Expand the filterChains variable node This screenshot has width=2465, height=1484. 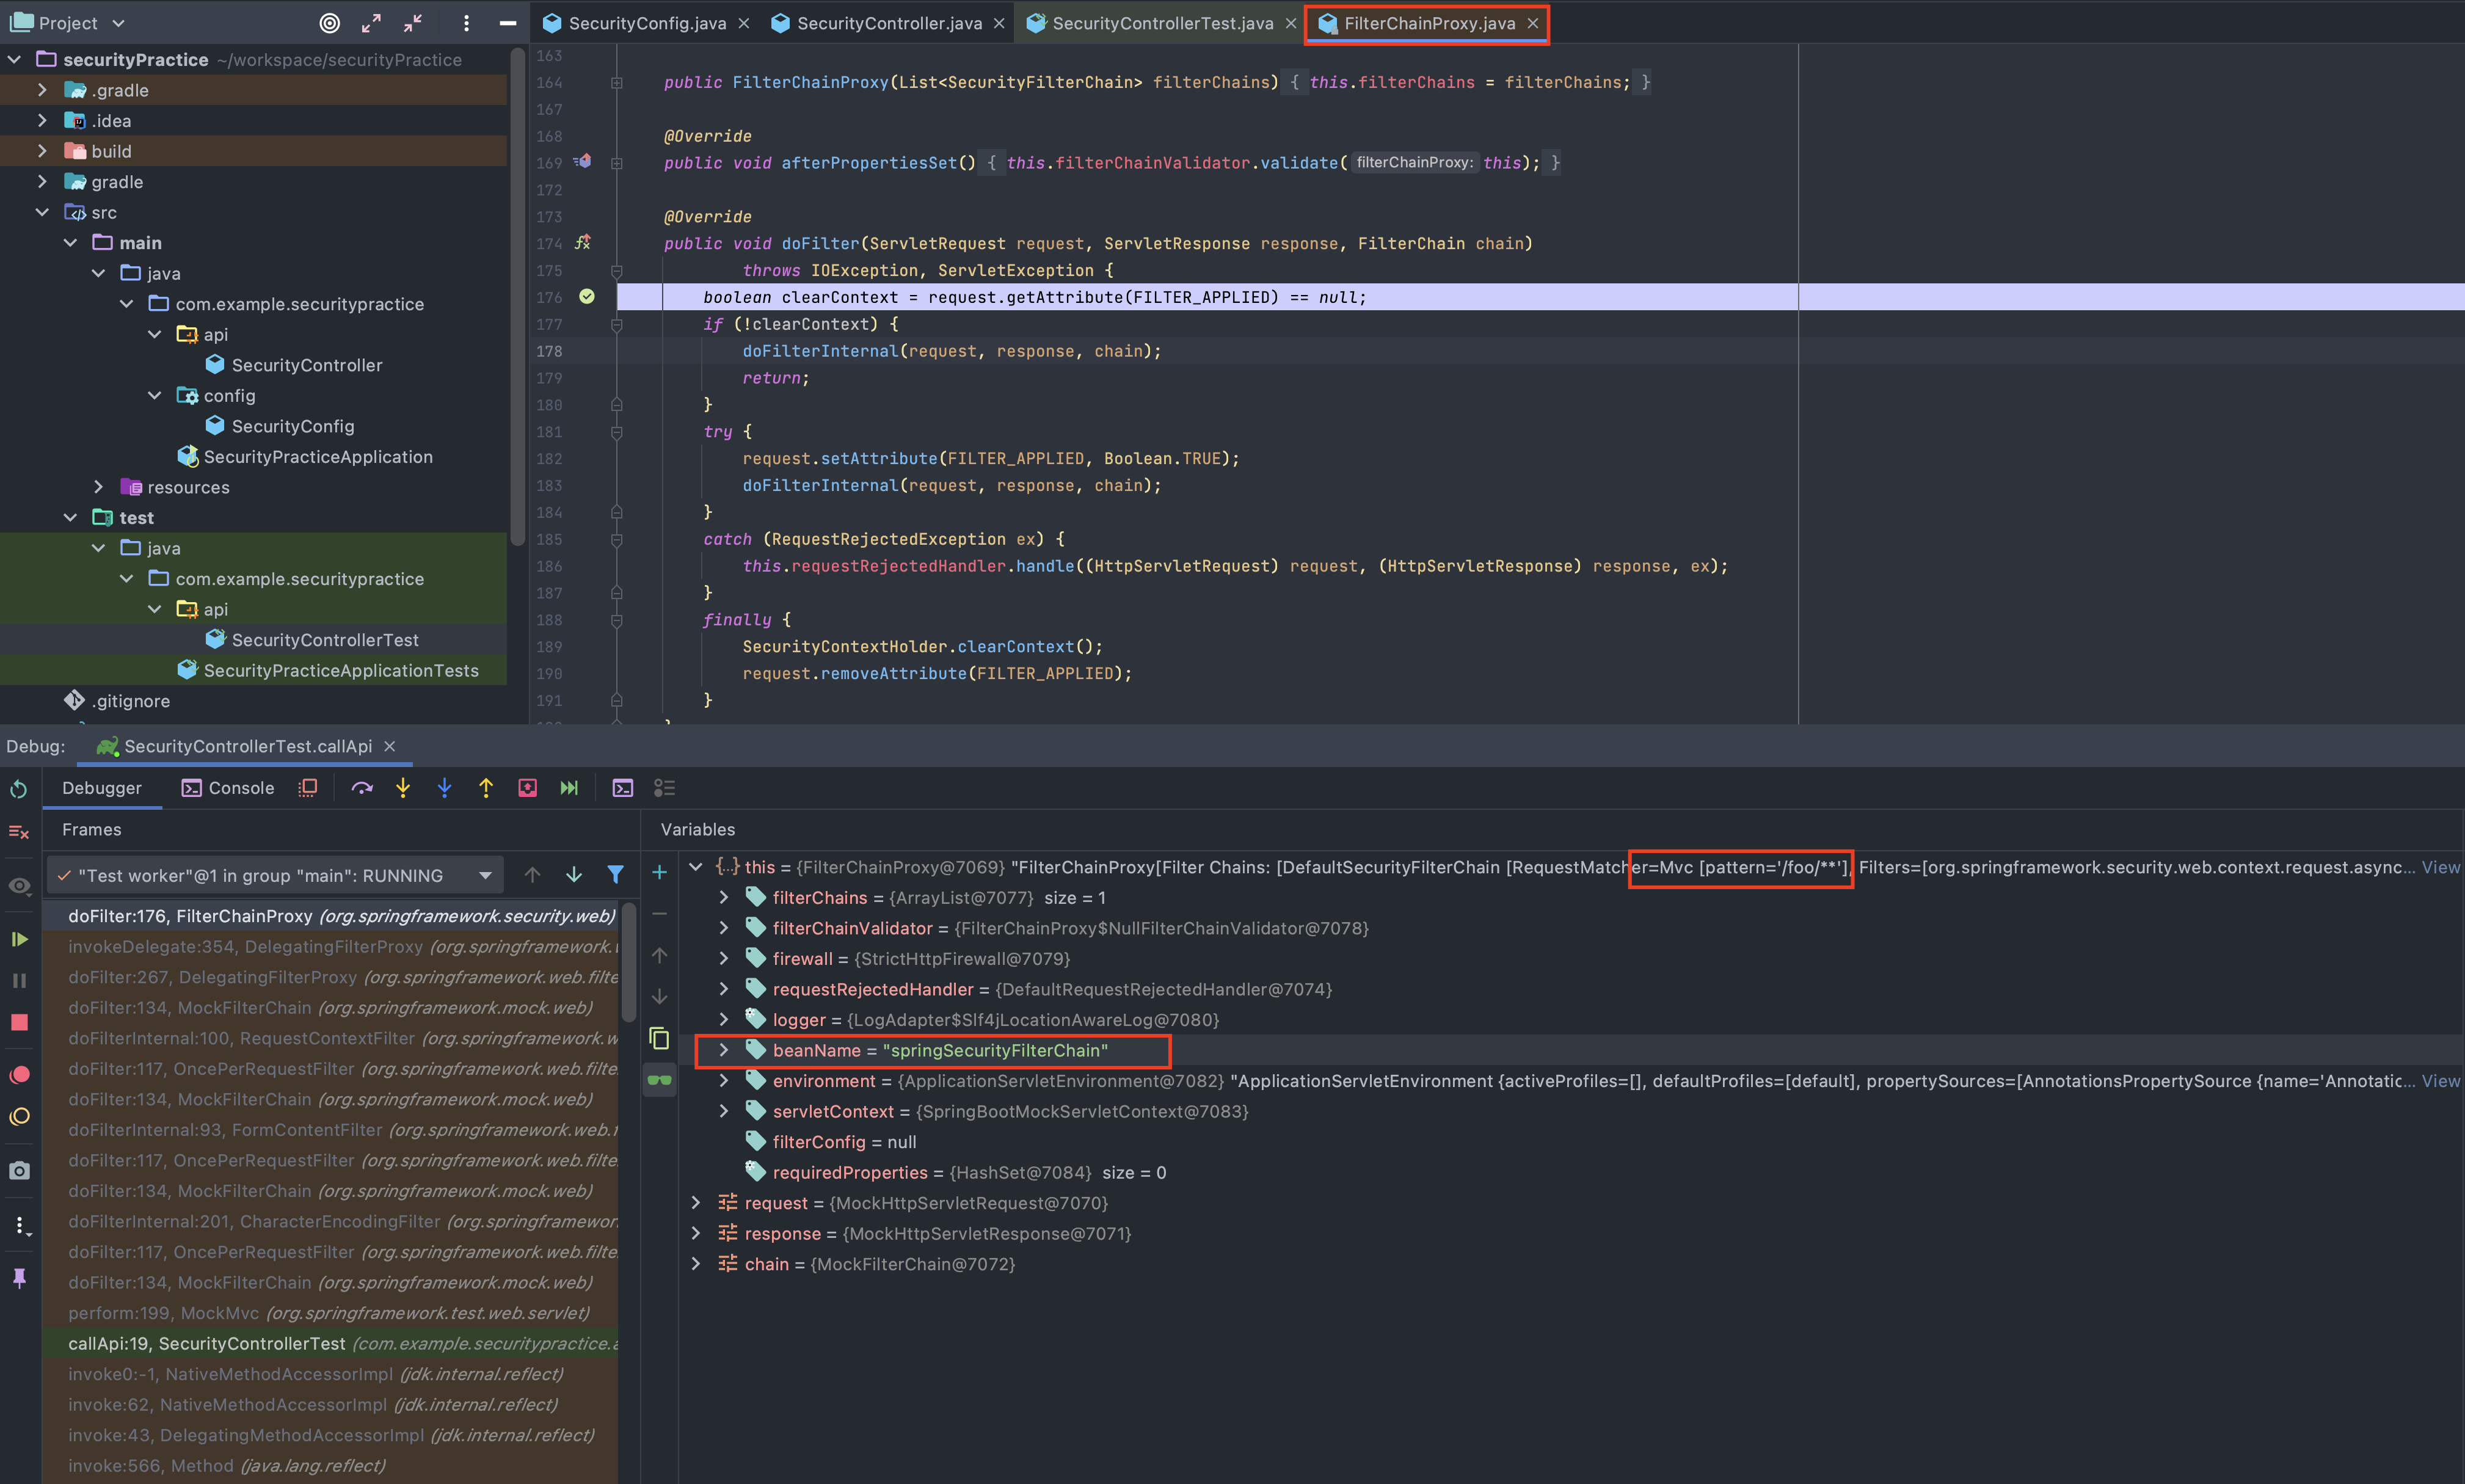pos(724,898)
